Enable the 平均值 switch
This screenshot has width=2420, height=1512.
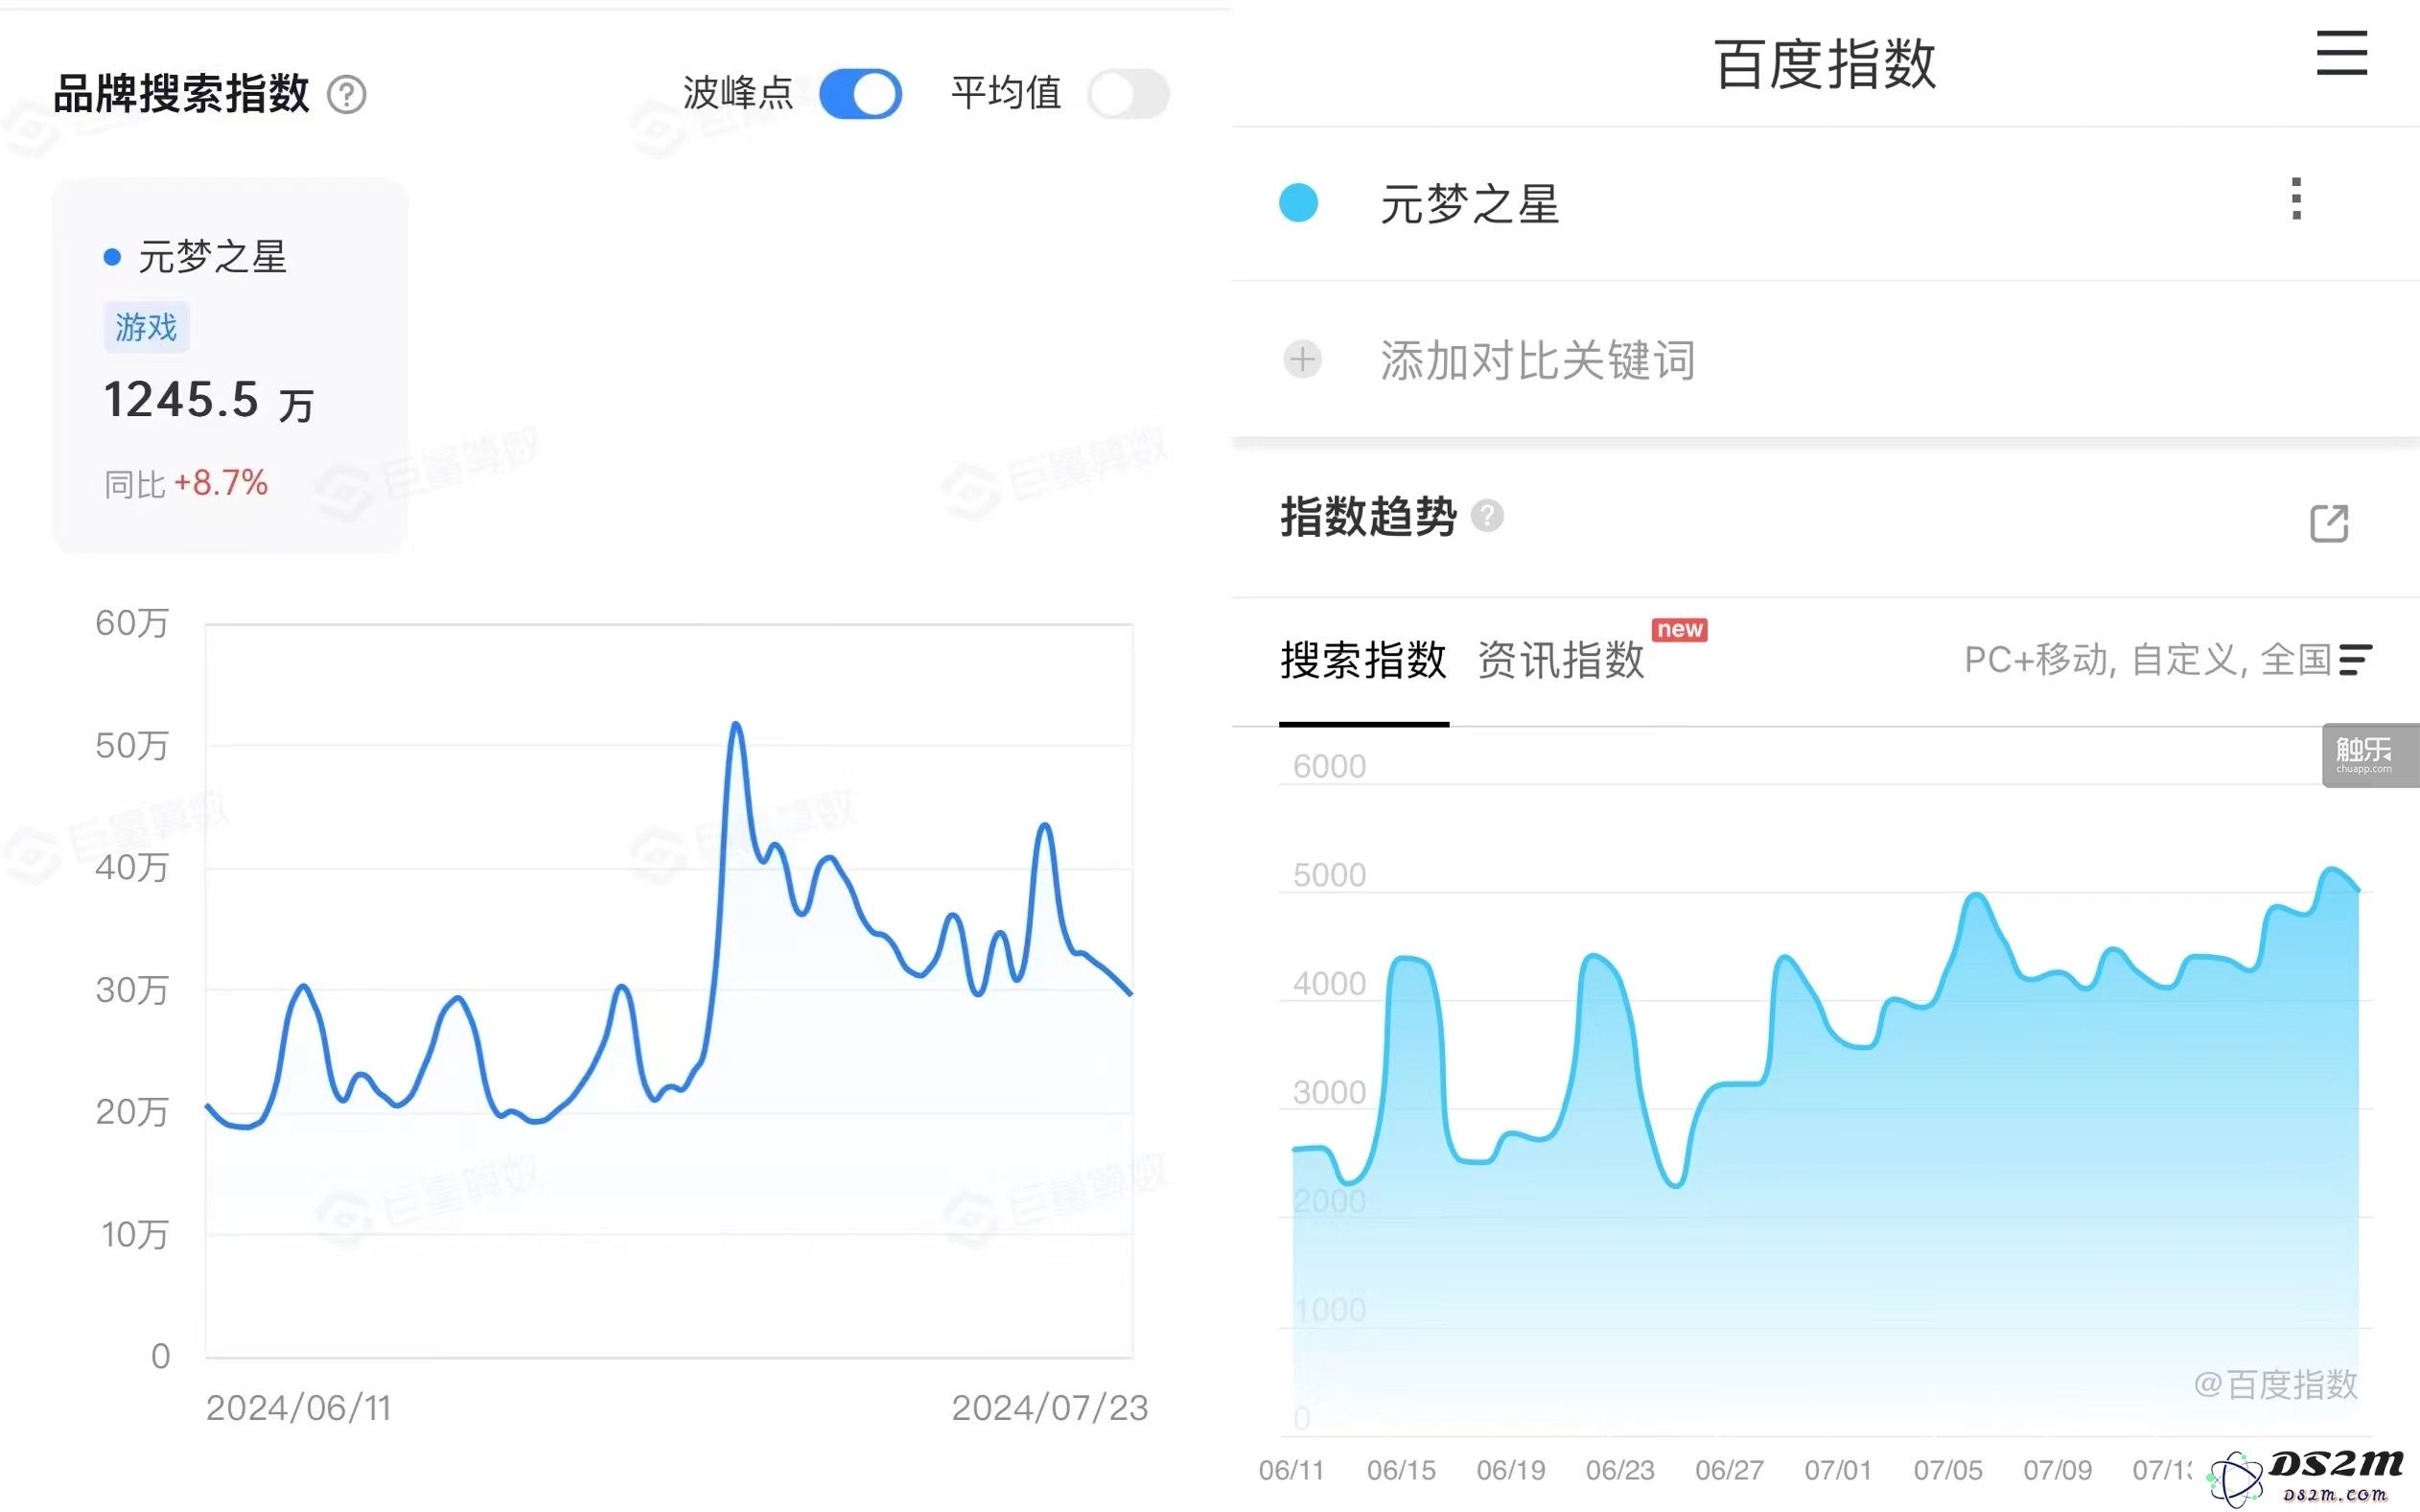coord(1128,94)
